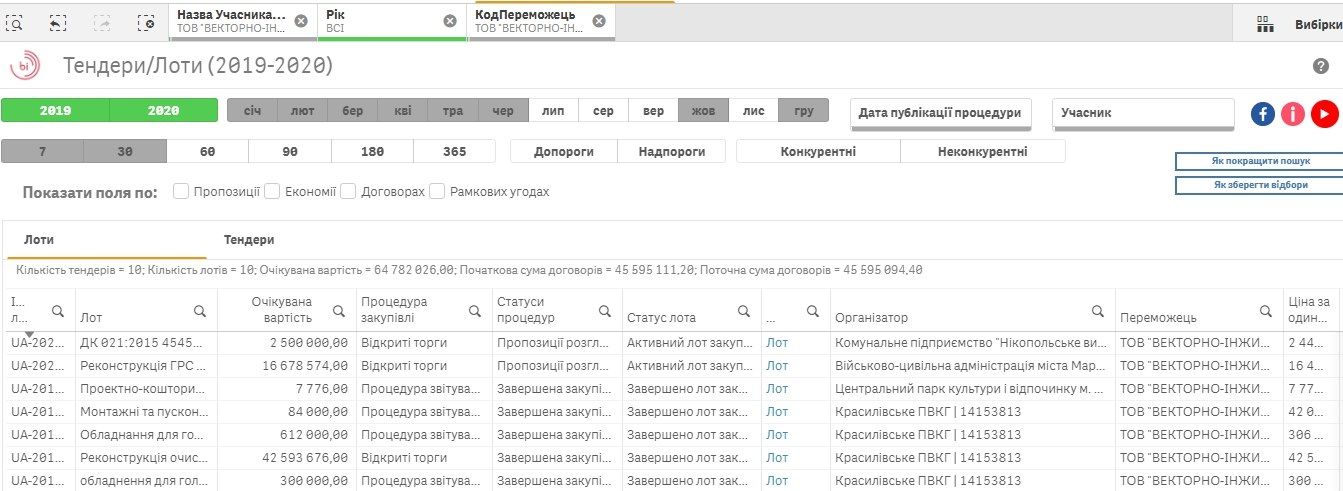Select month січ
The image size is (1343, 491).
pyautogui.click(x=252, y=111)
